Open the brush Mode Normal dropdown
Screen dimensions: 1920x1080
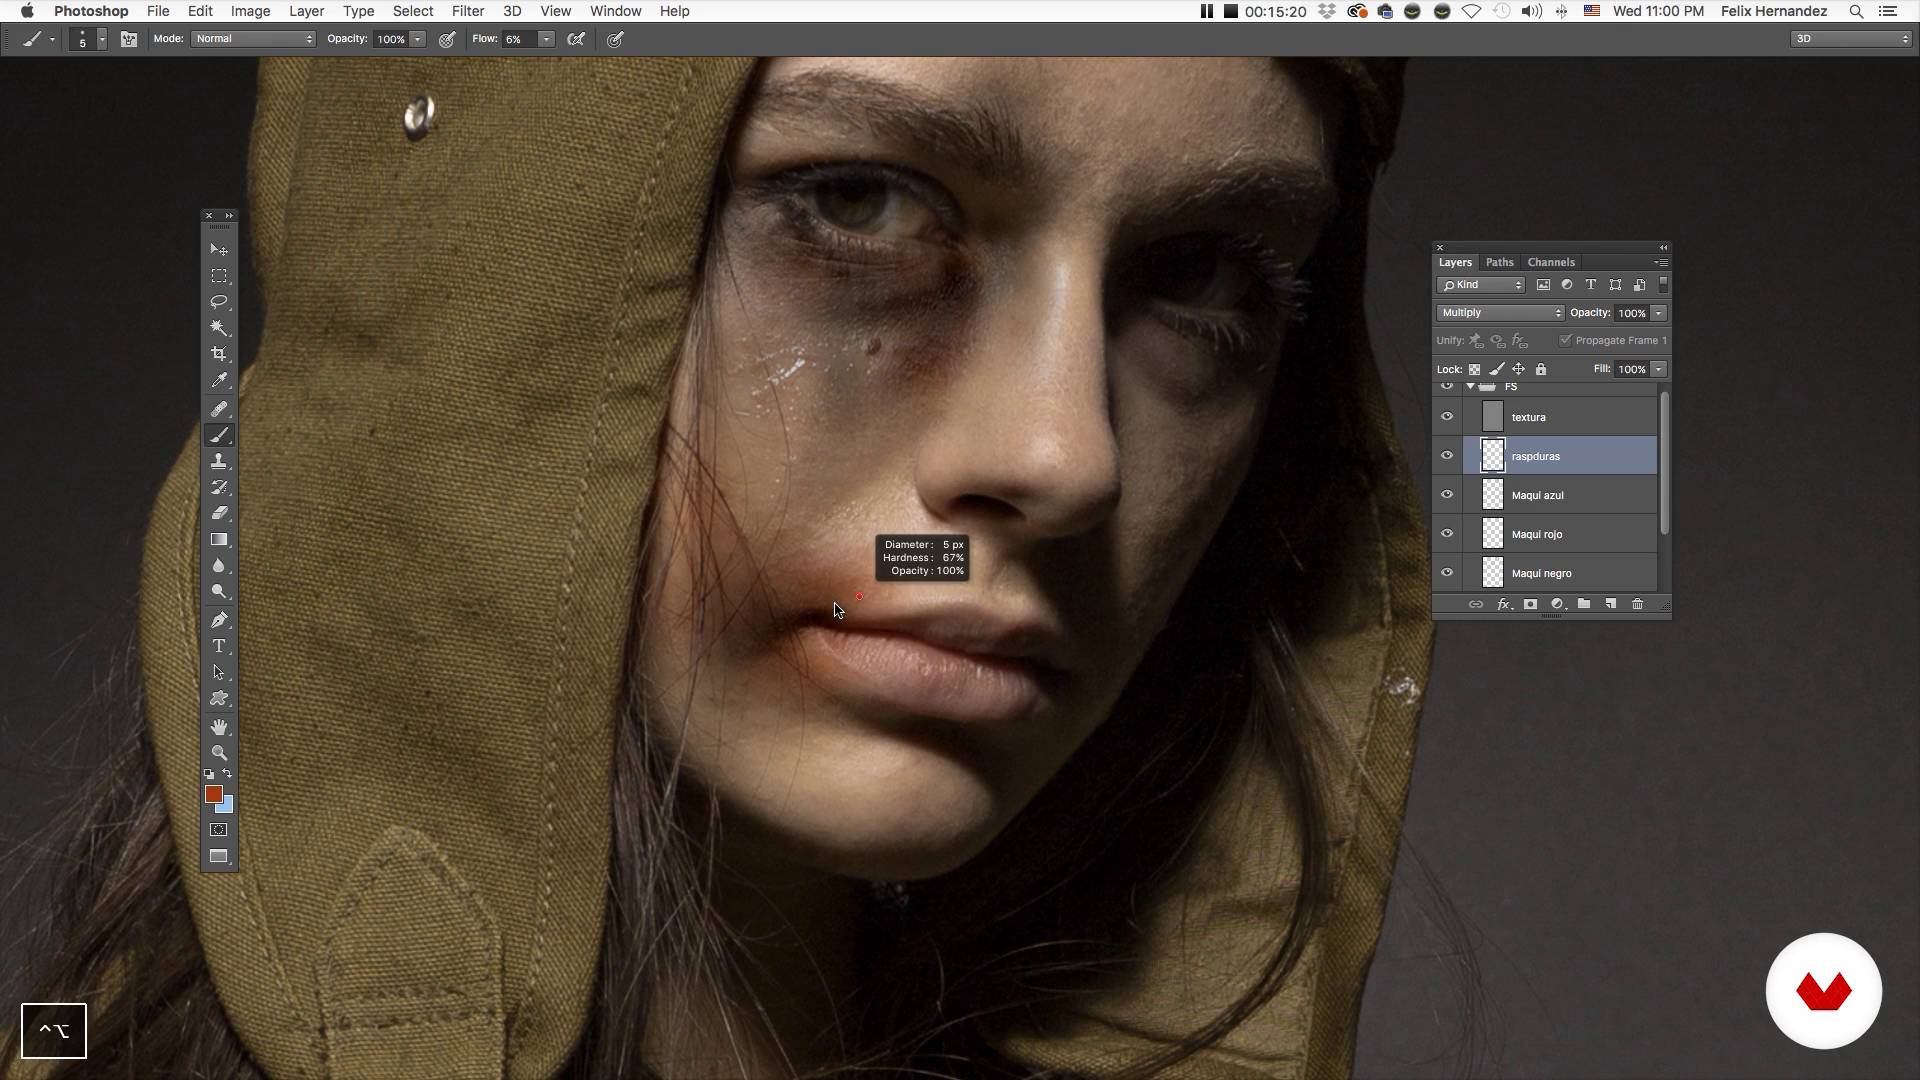(254, 39)
